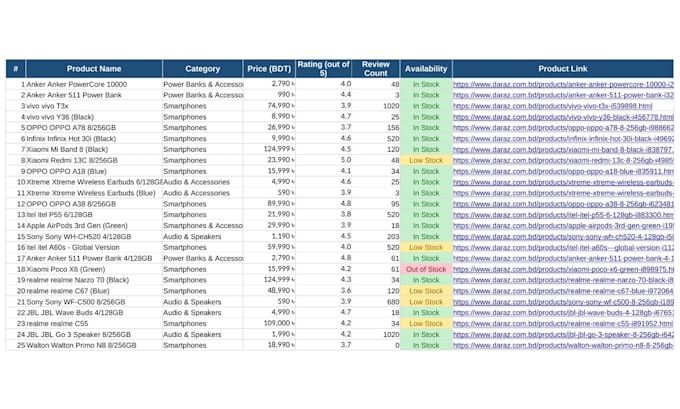Select the Category column header
680x409 pixels.
(203, 69)
